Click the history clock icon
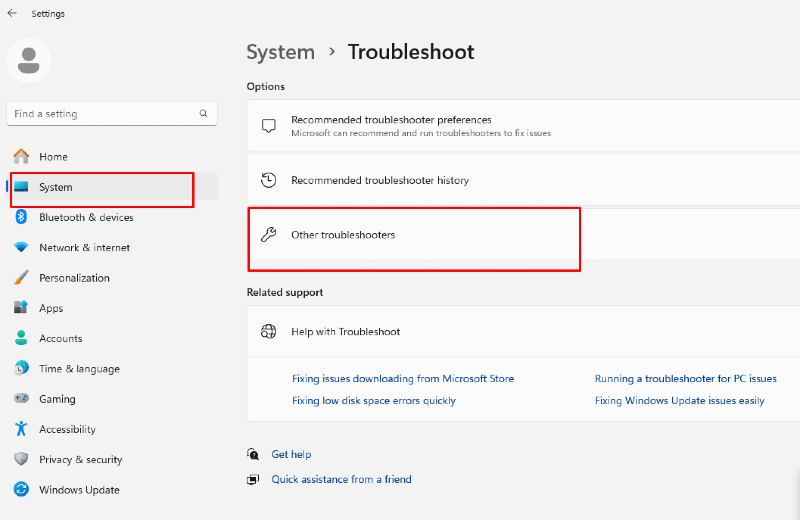 pos(268,180)
